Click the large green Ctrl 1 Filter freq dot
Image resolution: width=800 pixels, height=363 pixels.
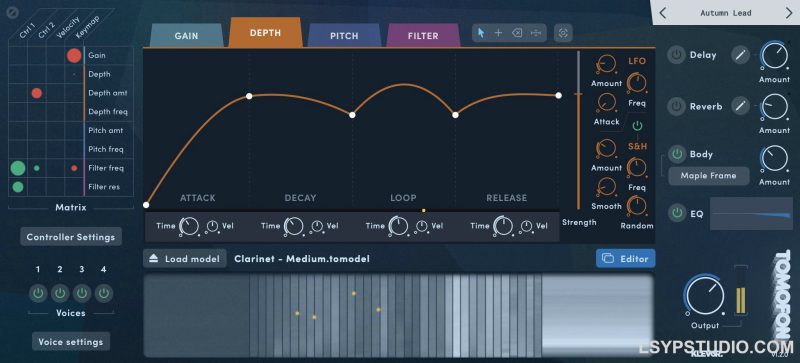[x=18, y=167]
